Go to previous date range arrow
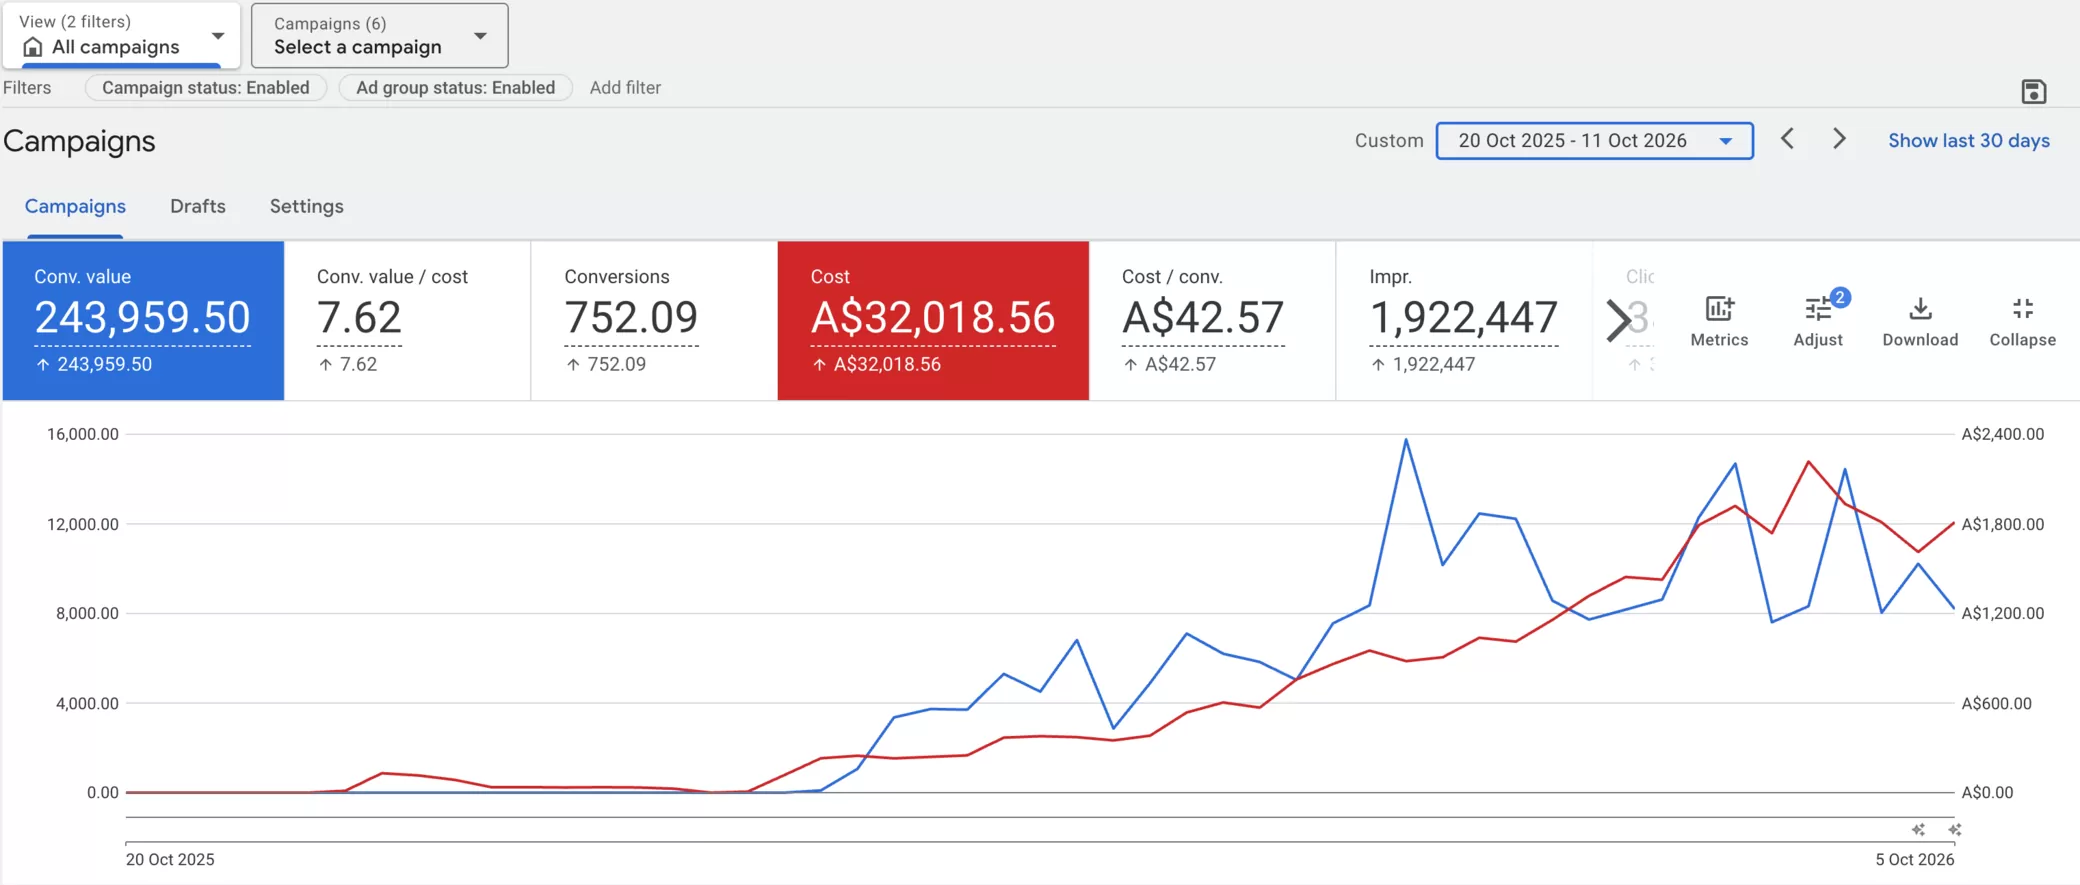This screenshot has height=885, width=2080. pyautogui.click(x=1787, y=139)
